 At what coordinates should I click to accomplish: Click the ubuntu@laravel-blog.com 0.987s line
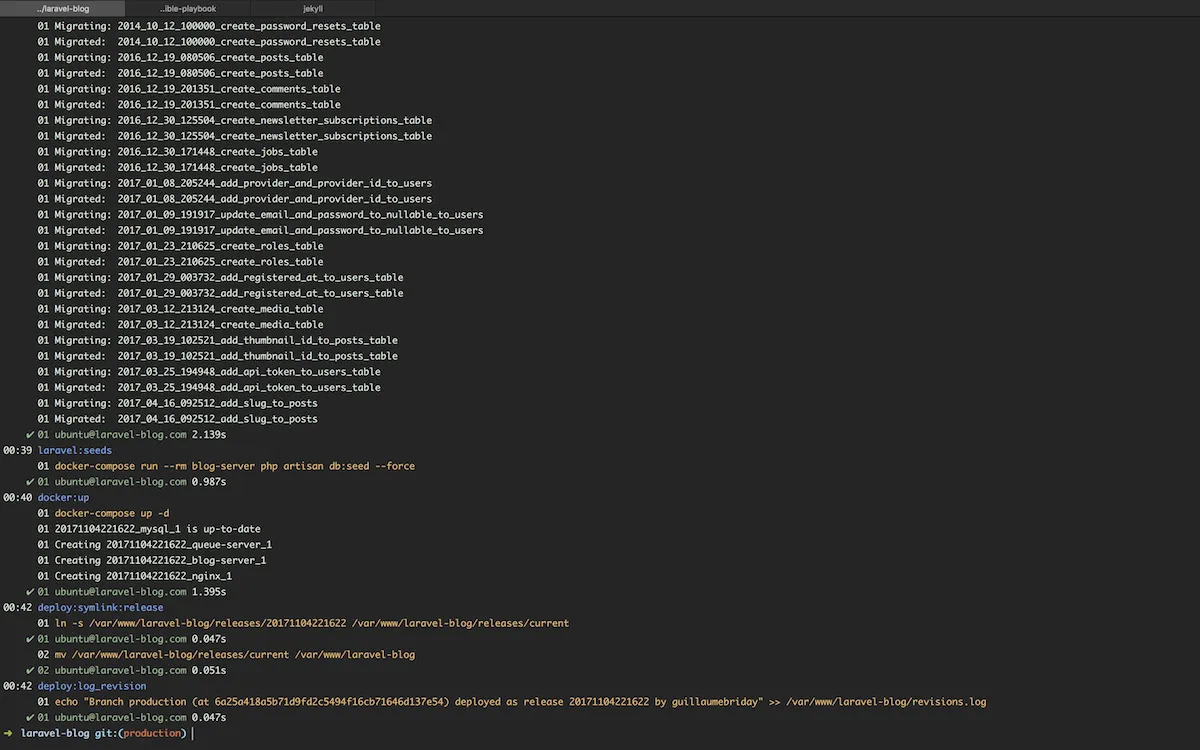pos(132,482)
